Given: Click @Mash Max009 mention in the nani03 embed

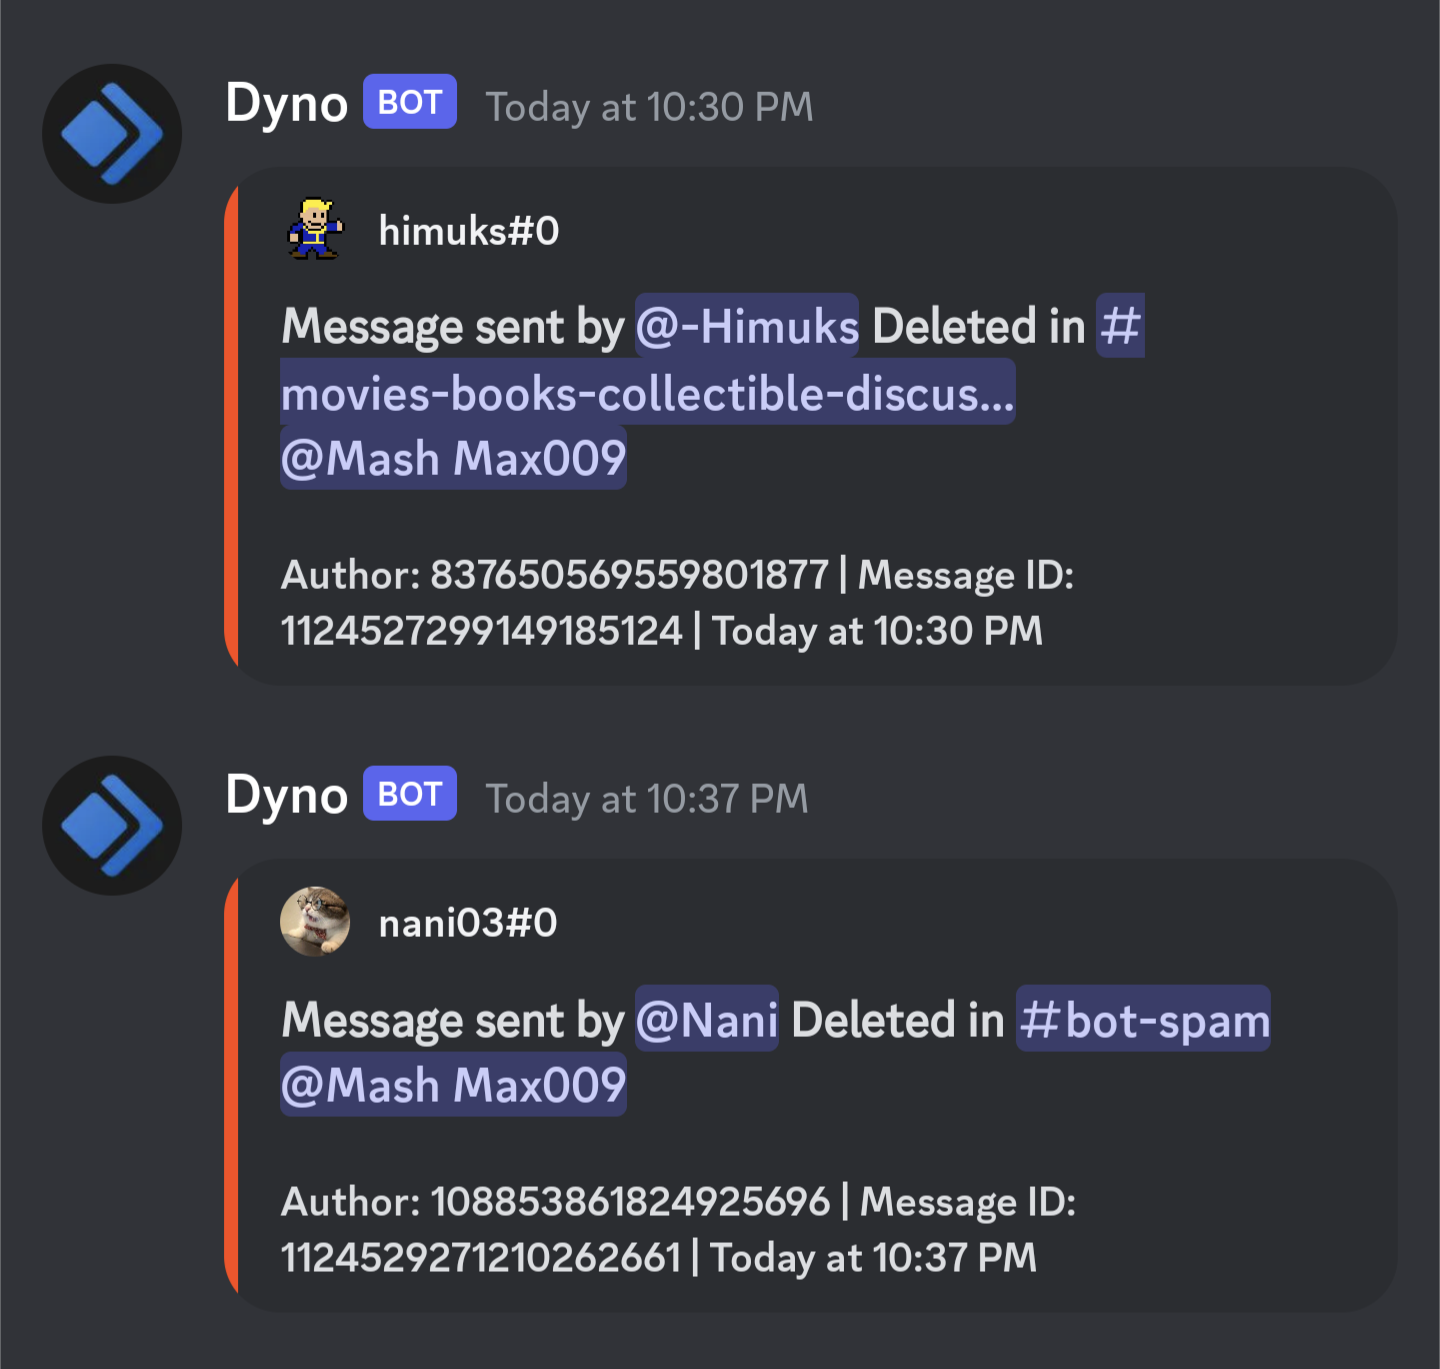Looking at the screenshot, I should point(453,1085).
